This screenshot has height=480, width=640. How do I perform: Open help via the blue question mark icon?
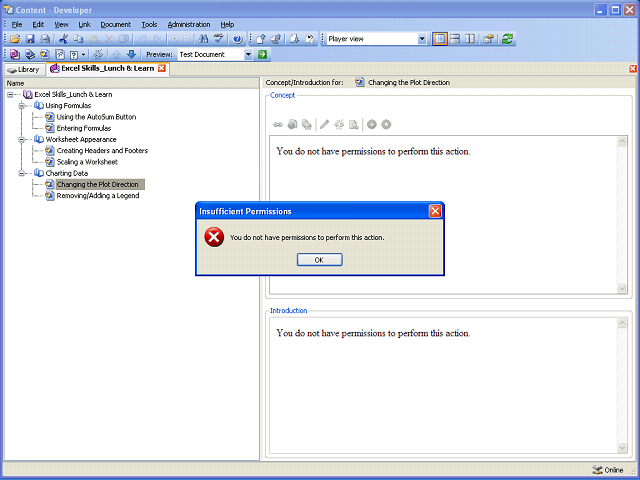pos(238,39)
